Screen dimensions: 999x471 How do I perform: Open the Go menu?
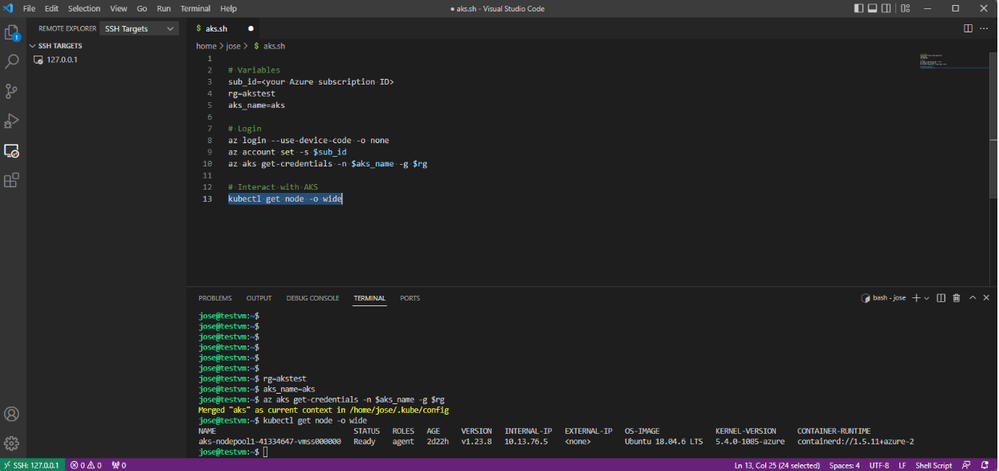142,8
